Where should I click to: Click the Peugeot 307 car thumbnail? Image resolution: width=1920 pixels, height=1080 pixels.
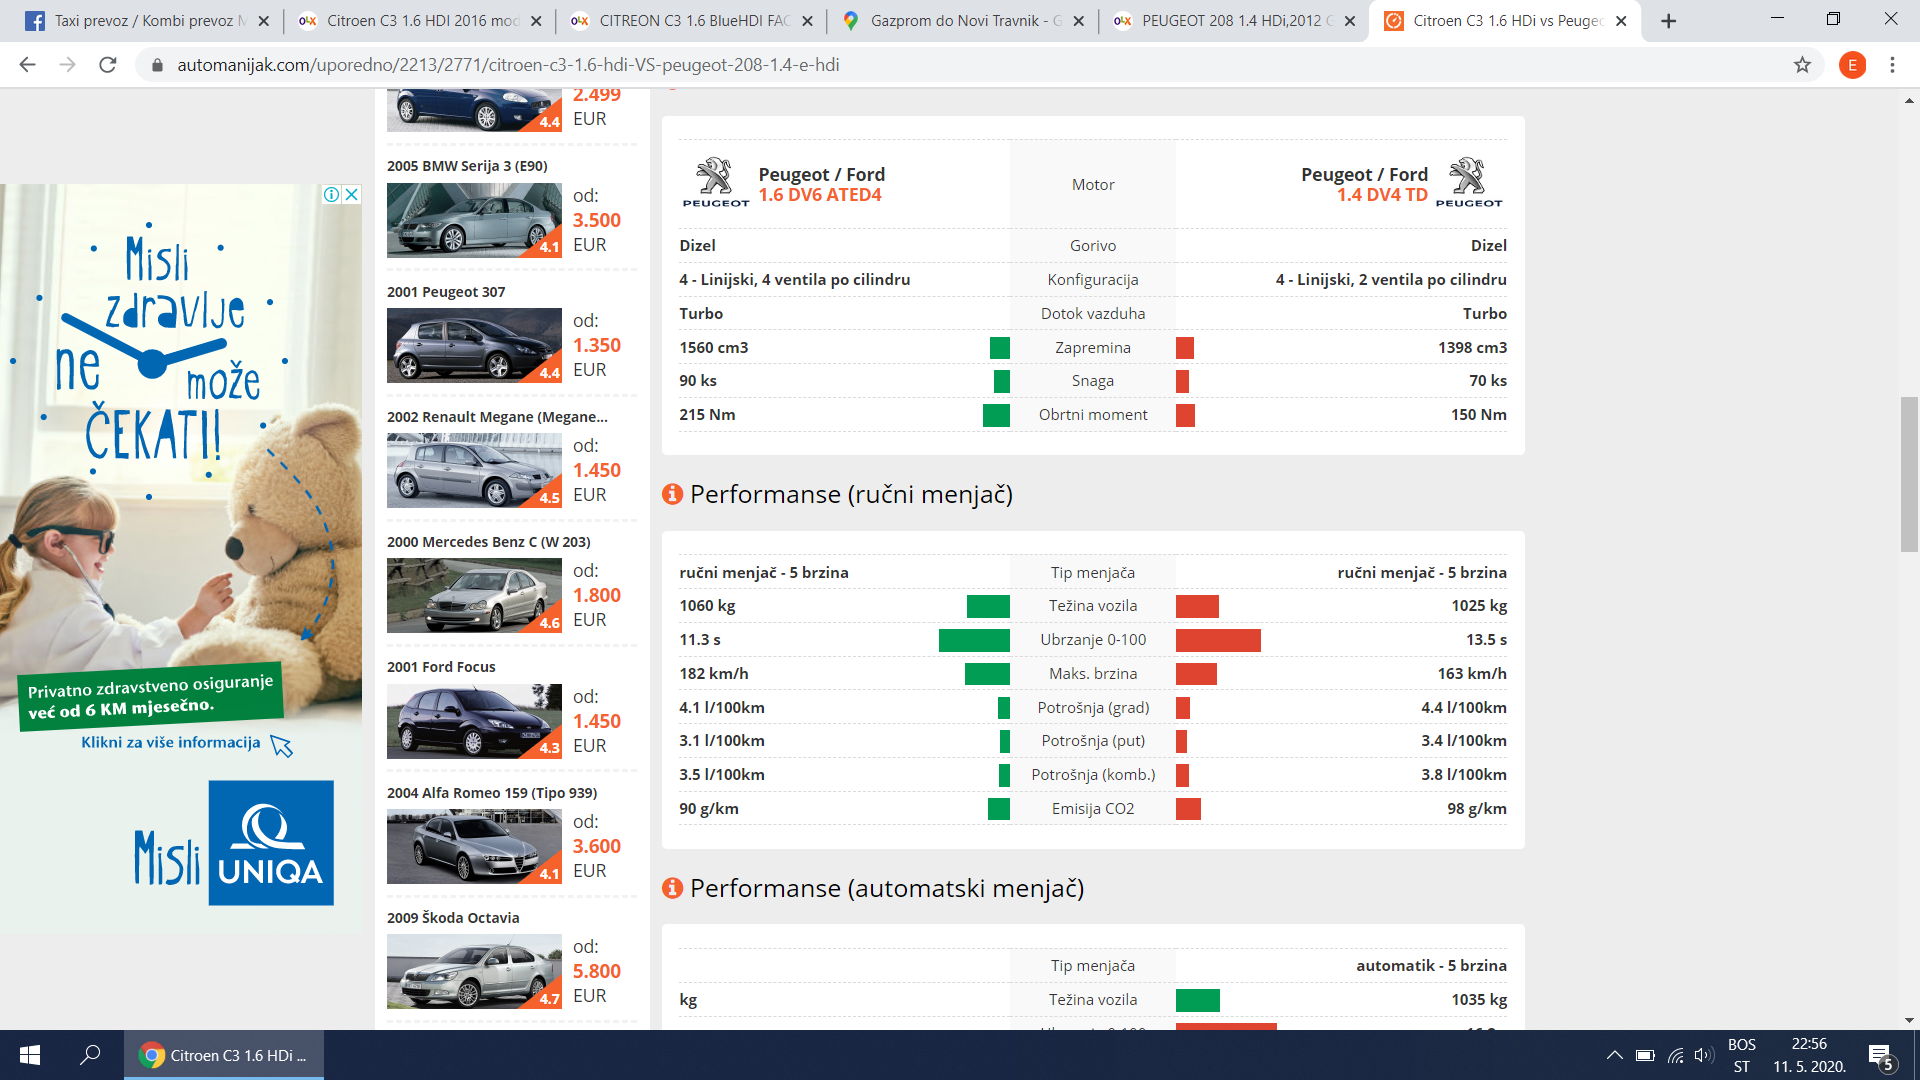474,345
